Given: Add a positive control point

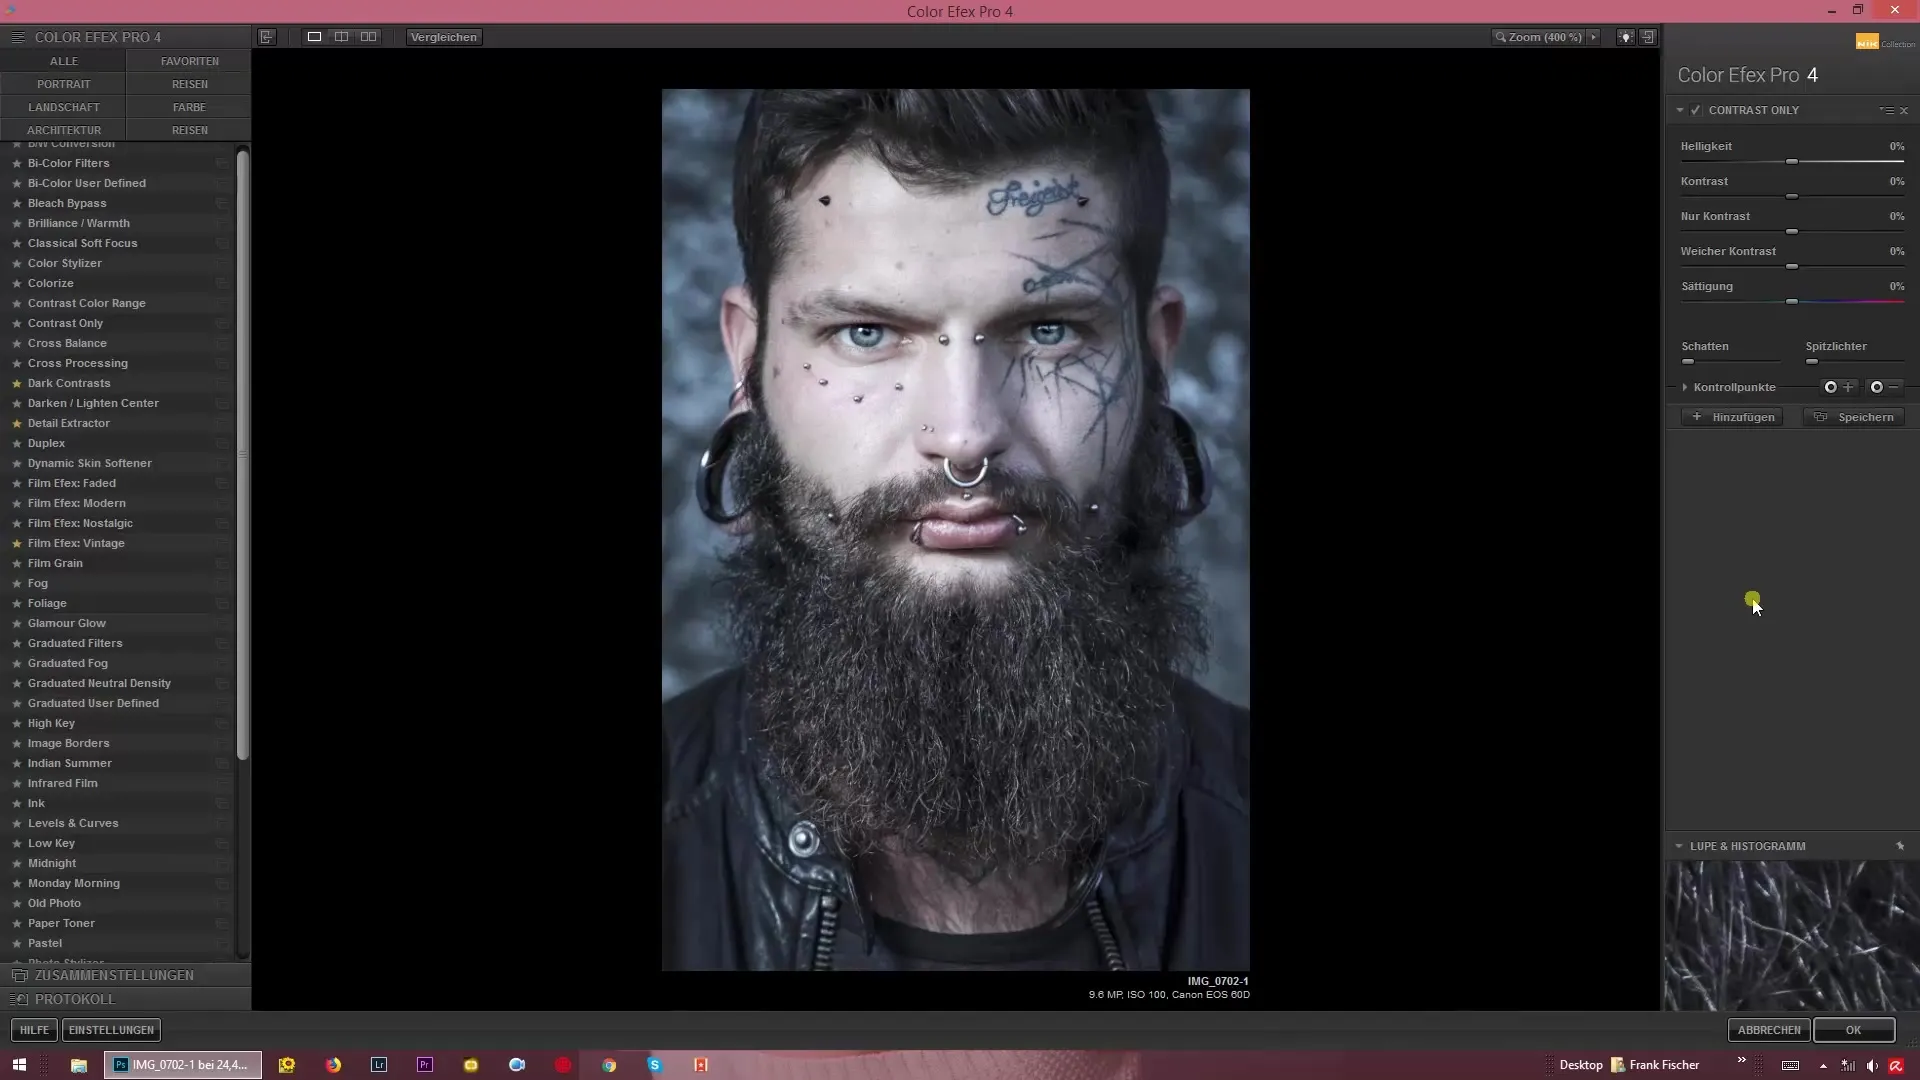Looking at the screenshot, I should (1838, 387).
